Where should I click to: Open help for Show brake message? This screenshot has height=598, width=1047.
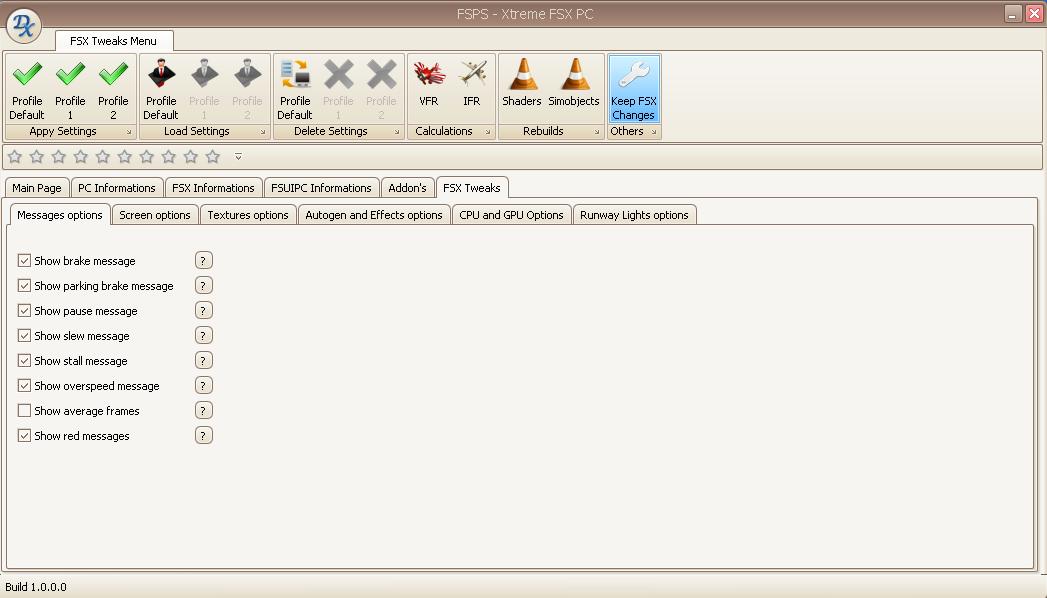click(x=204, y=260)
